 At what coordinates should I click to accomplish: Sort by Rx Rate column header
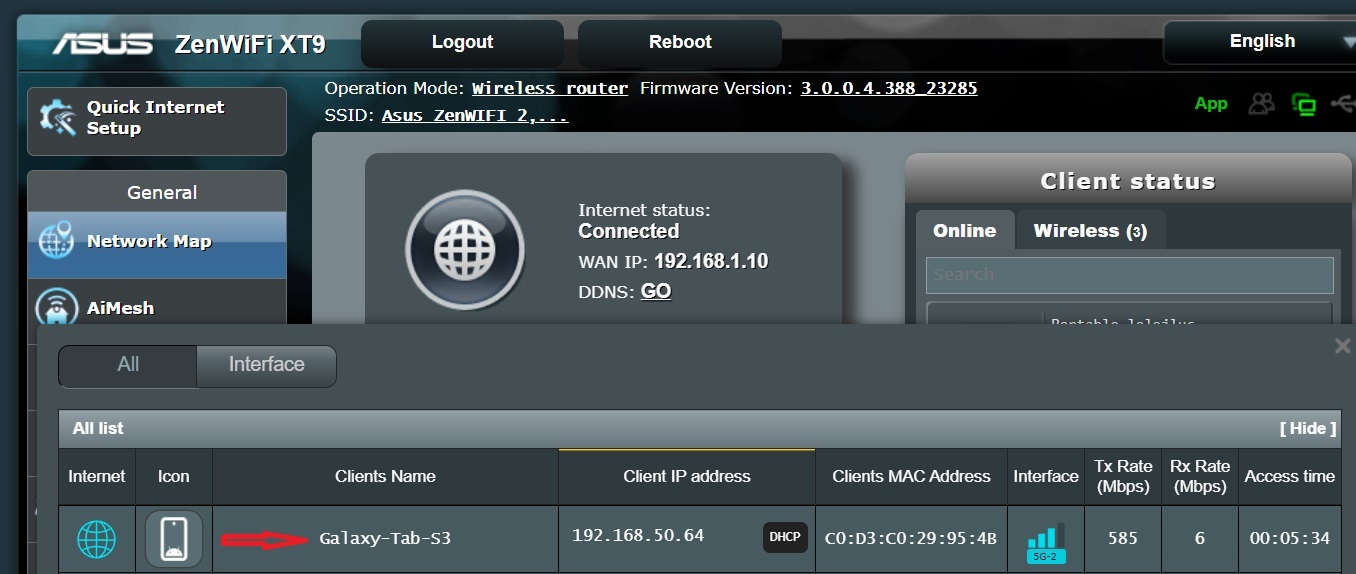1199,477
